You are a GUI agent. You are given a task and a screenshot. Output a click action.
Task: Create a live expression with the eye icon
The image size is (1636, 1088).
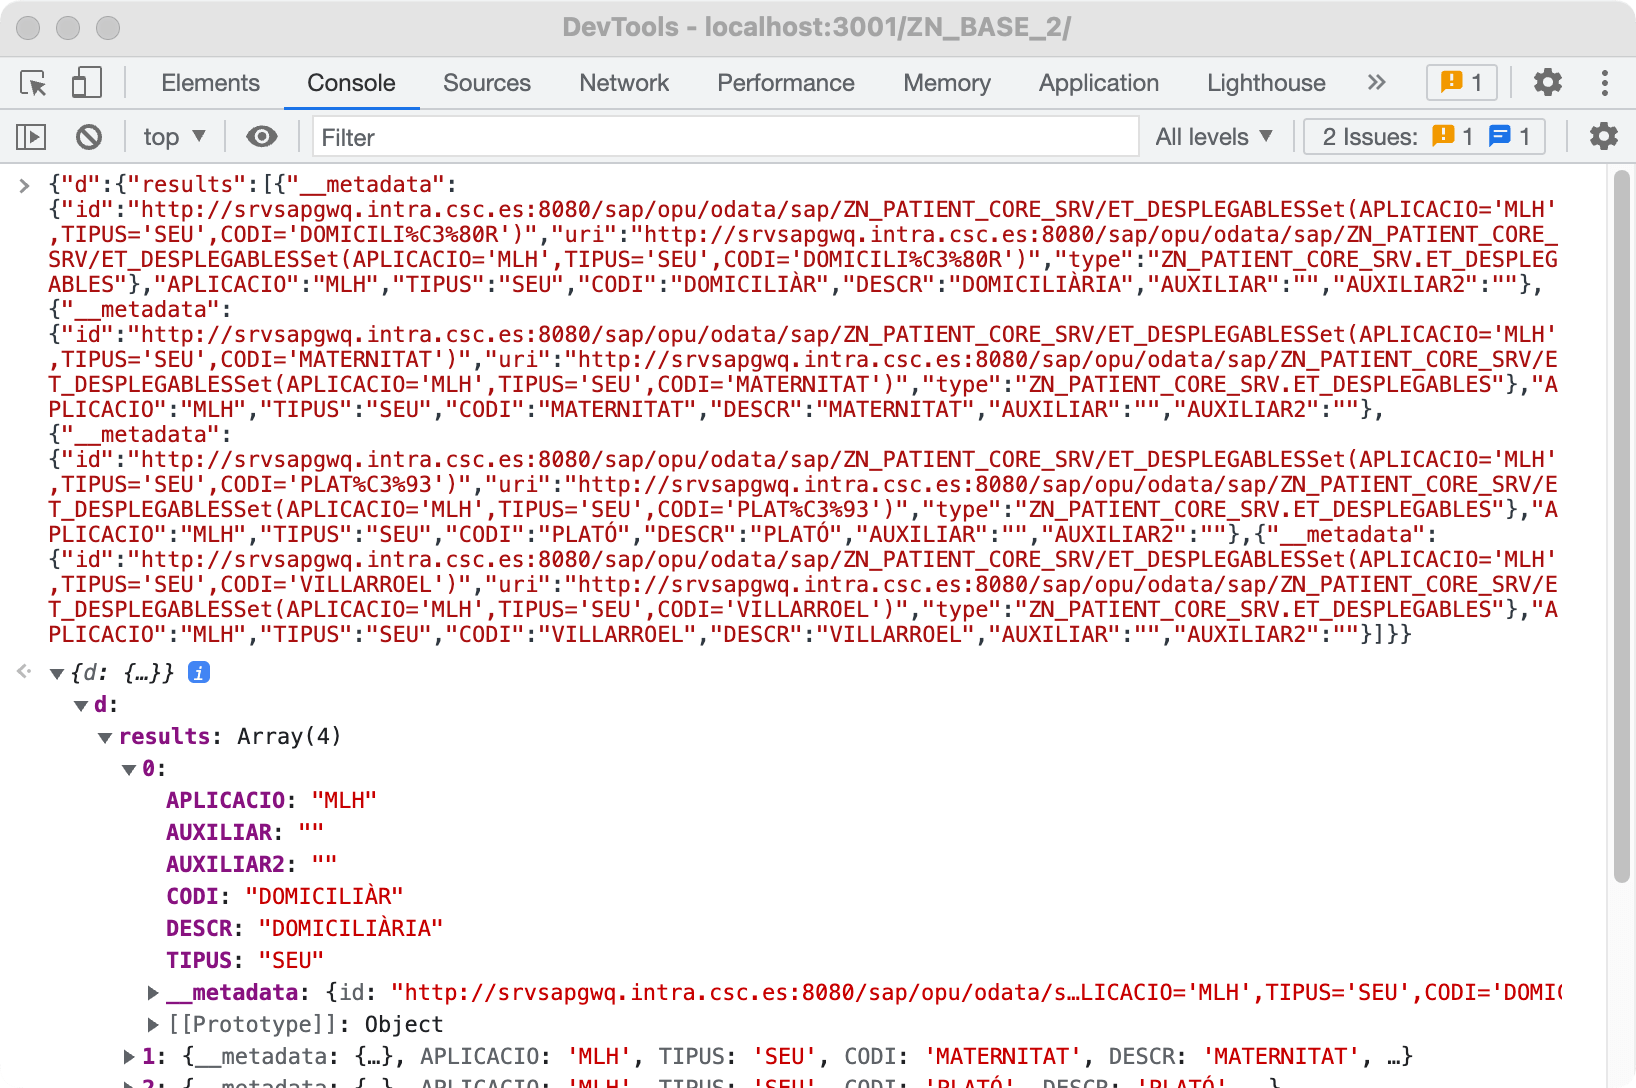click(262, 137)
